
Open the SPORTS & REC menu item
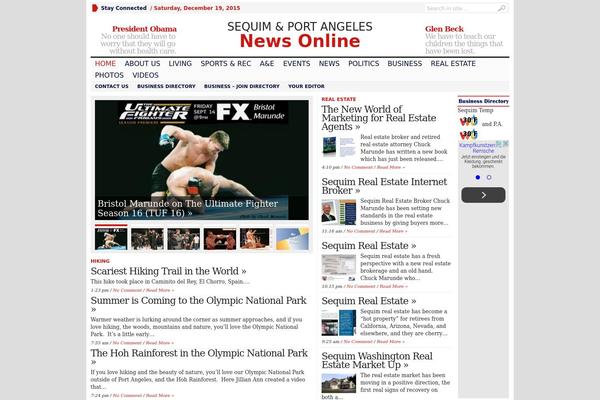click(x=226, y=64)
